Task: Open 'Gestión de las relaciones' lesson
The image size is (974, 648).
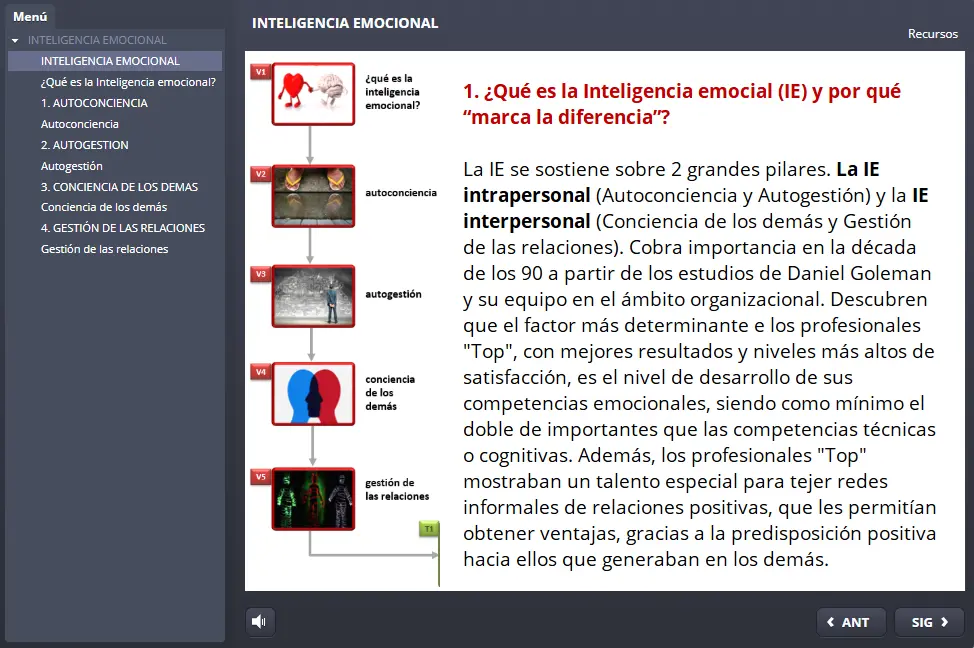Action: 104,249
